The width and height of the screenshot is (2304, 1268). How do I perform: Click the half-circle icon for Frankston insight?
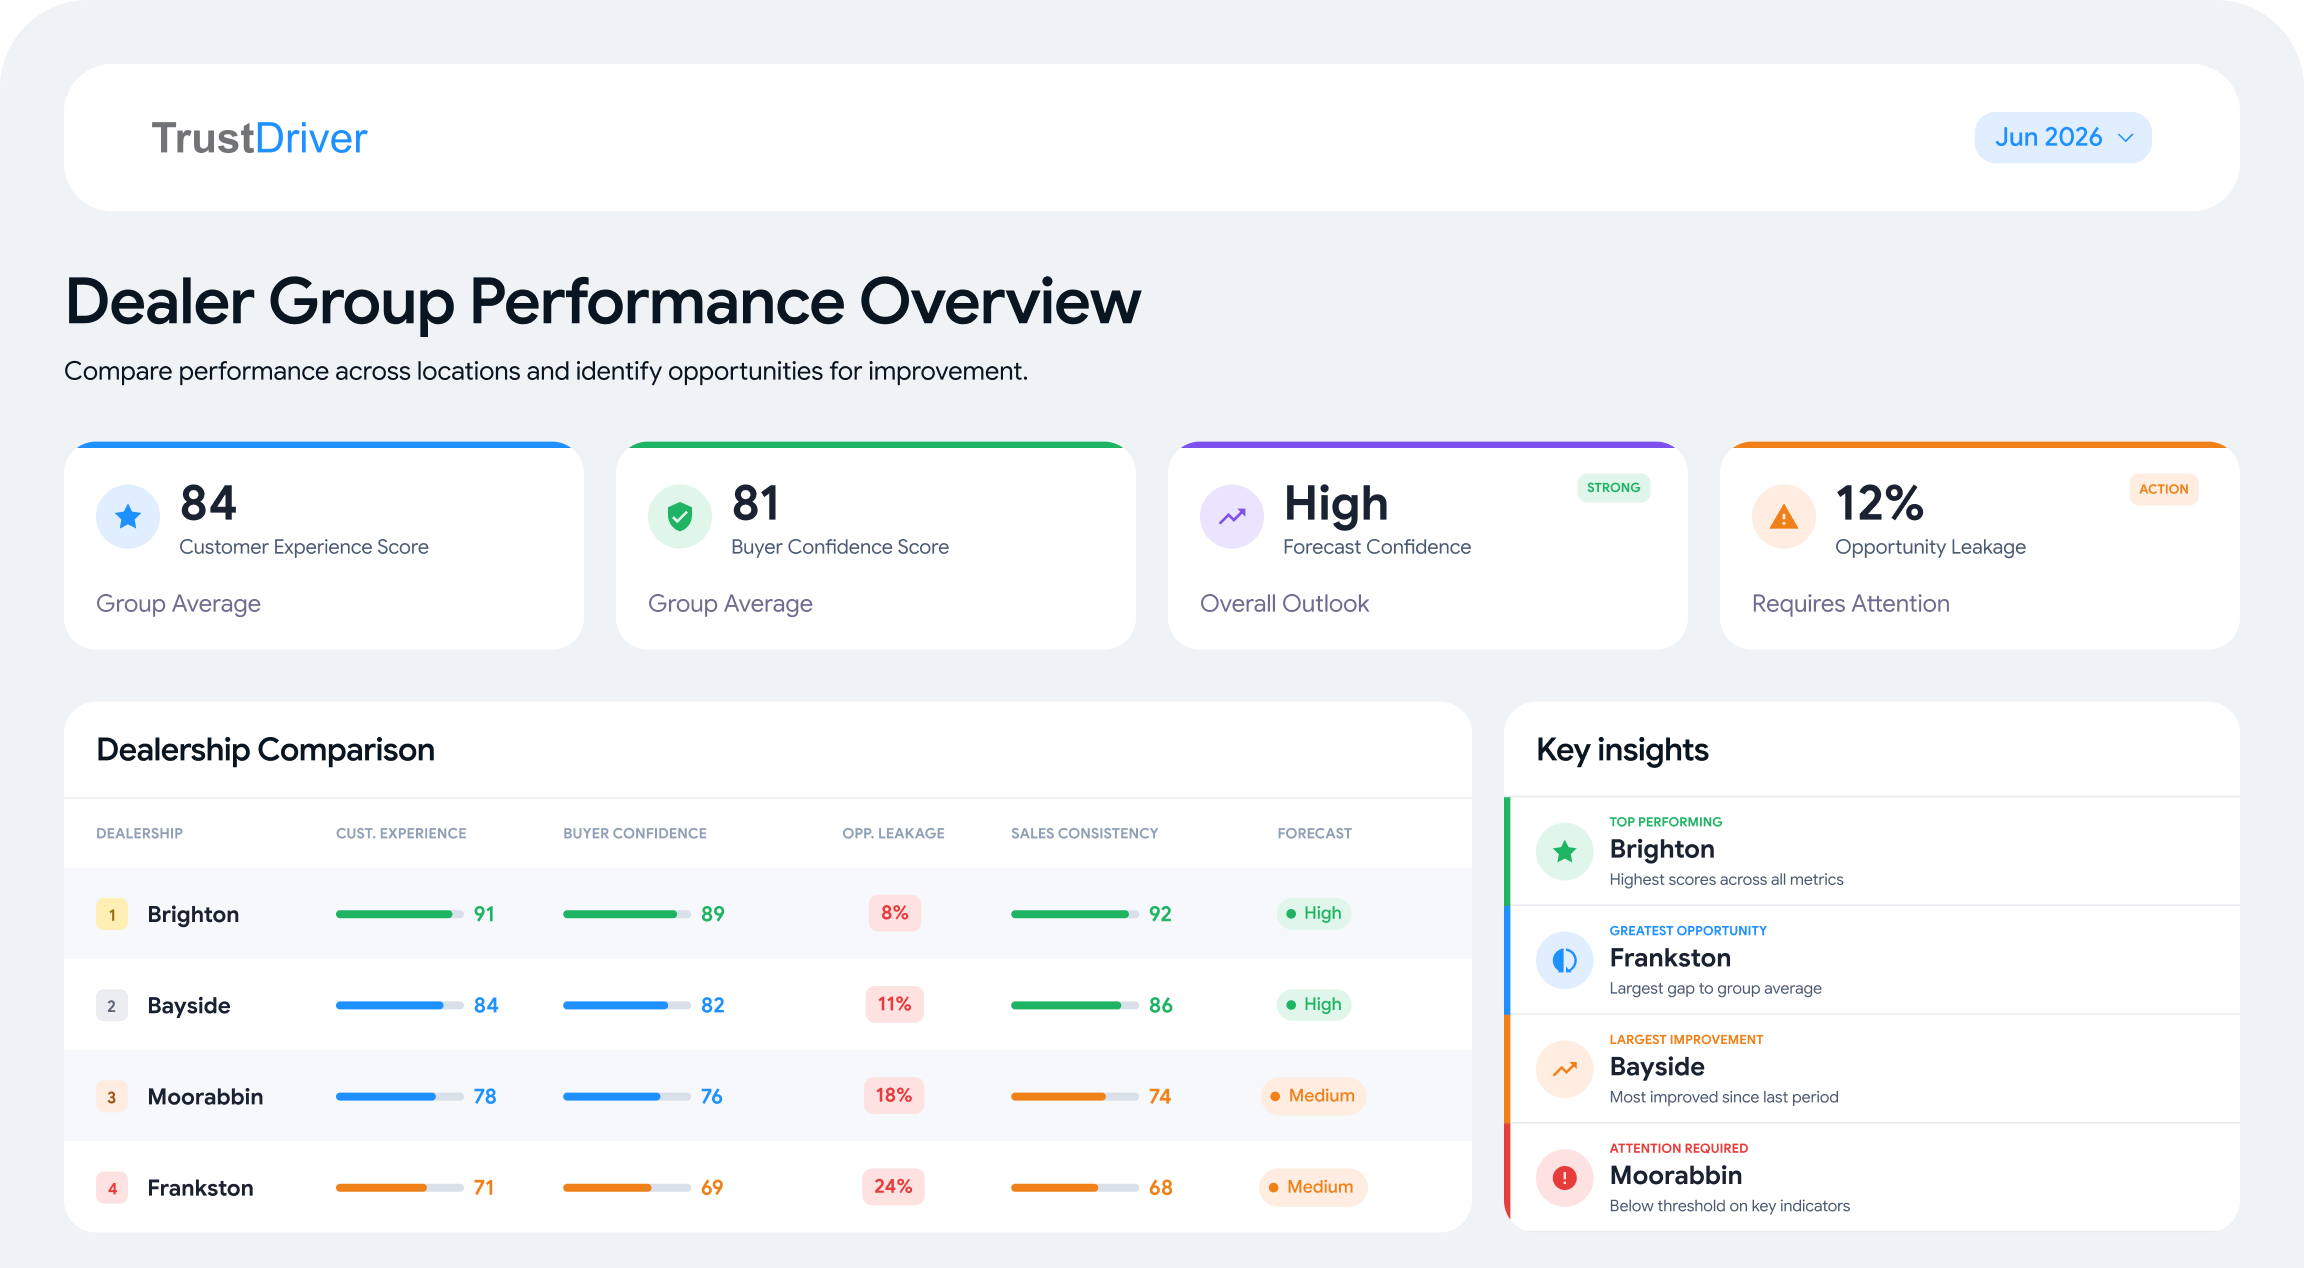tap(1565, 961)
